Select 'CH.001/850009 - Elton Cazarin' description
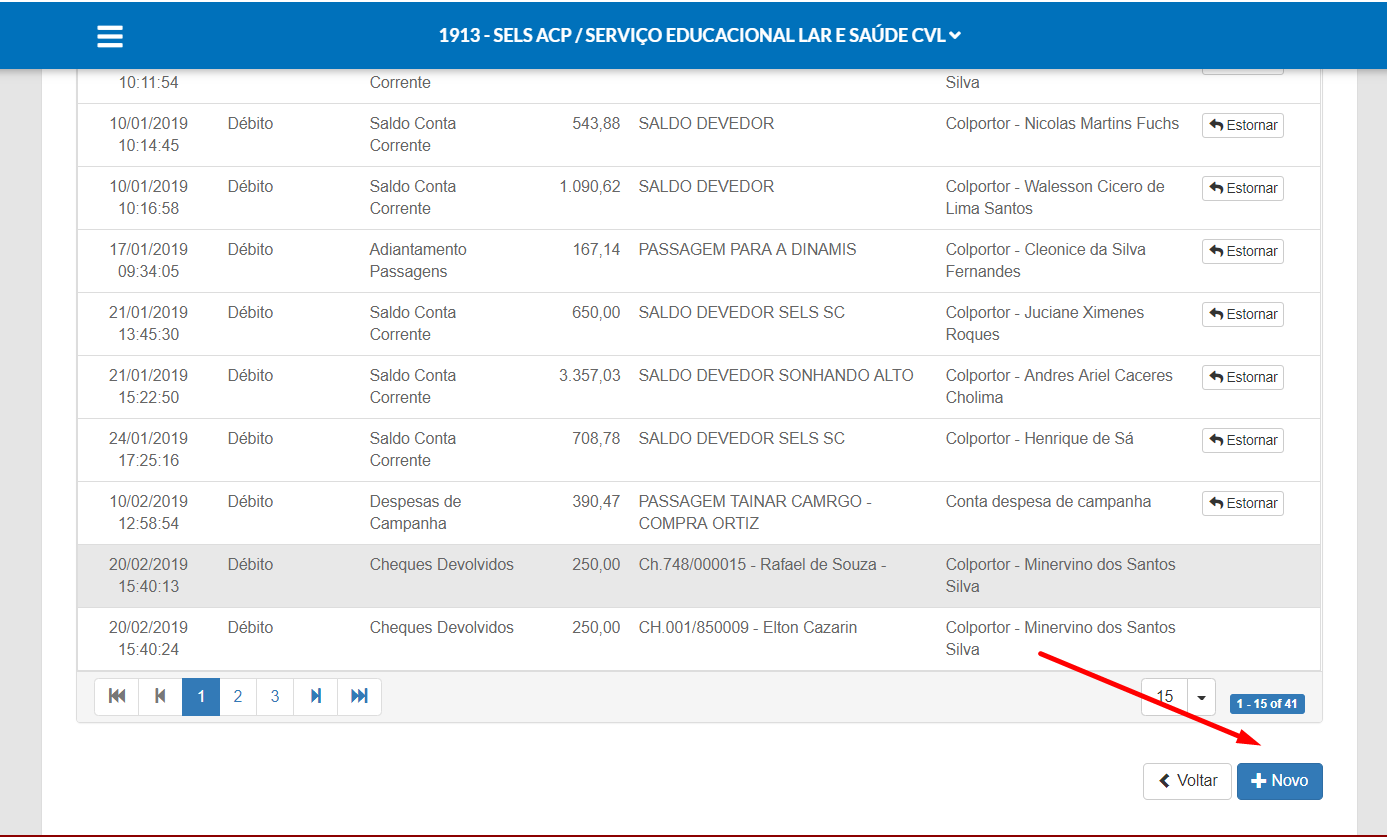The height and width of the screenshot is (837, 1387). [x=747, y=628]
